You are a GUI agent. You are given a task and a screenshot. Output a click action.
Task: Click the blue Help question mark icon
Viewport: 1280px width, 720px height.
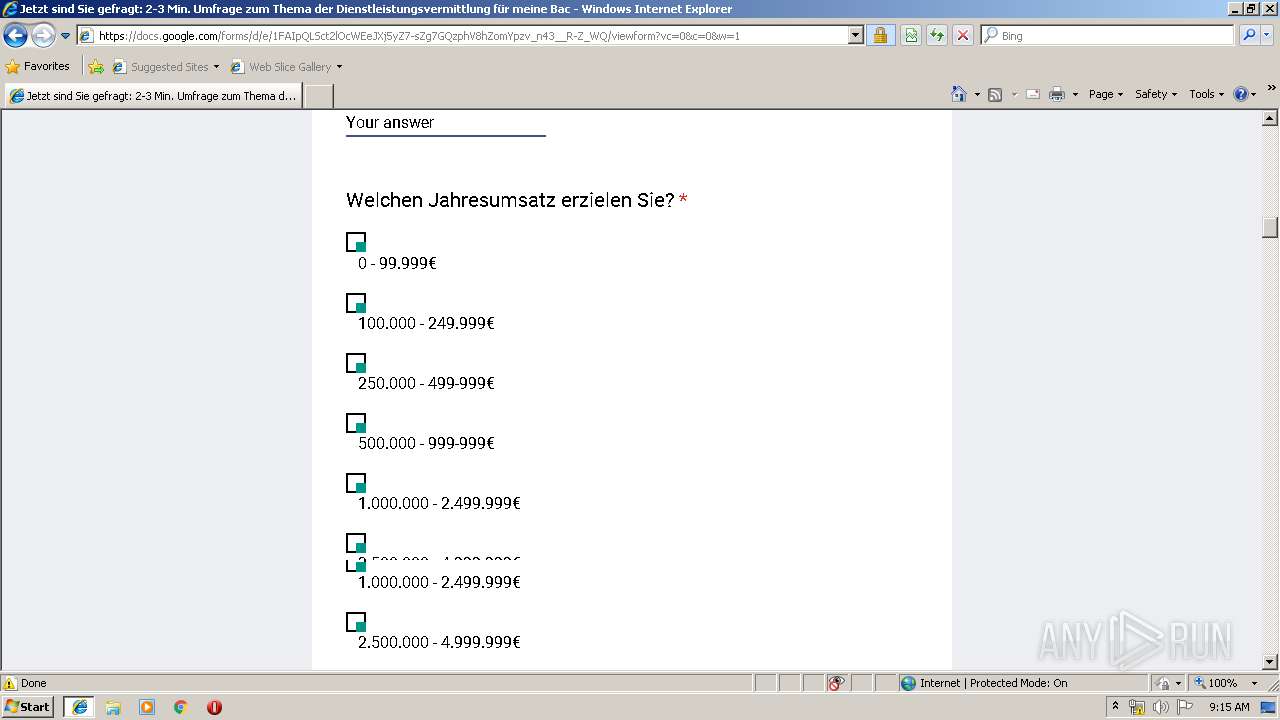click(1241, 94)
